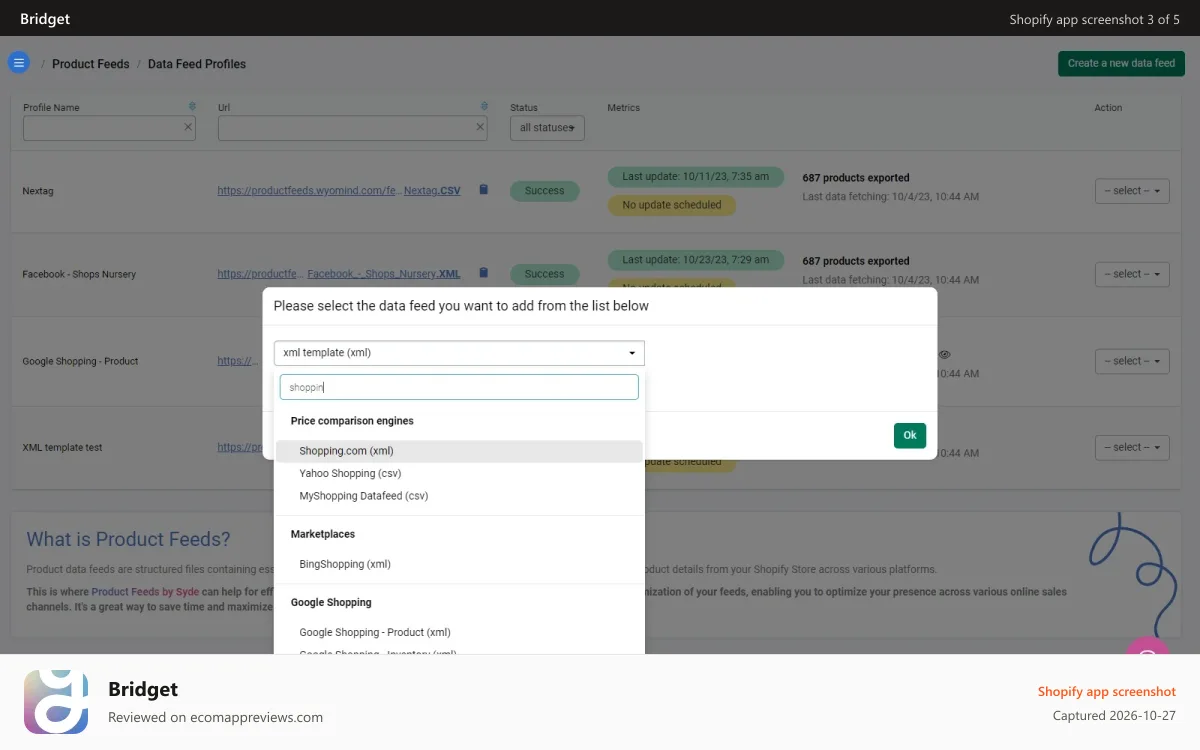This screenshot has height=750, width=1200.
Task: Click the Bridget app logo in the footer
Action: 56,702
